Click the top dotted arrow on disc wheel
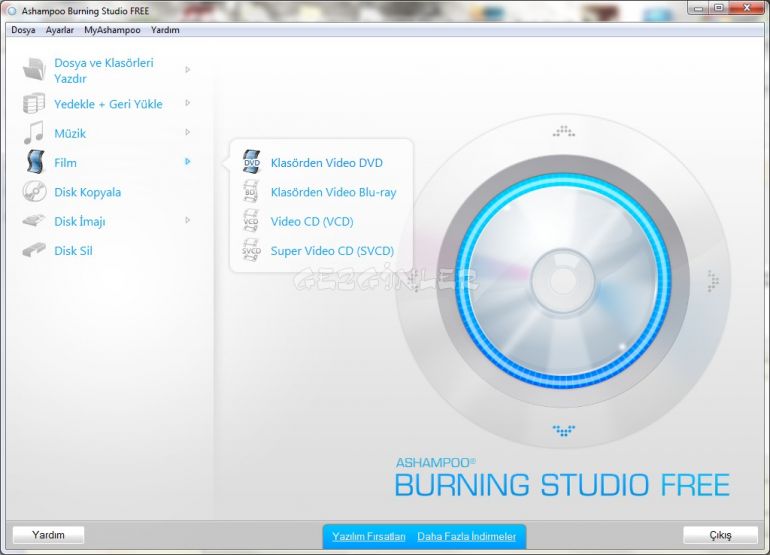The width and height of the screenshot is (770, 555). tap(564, 131)
